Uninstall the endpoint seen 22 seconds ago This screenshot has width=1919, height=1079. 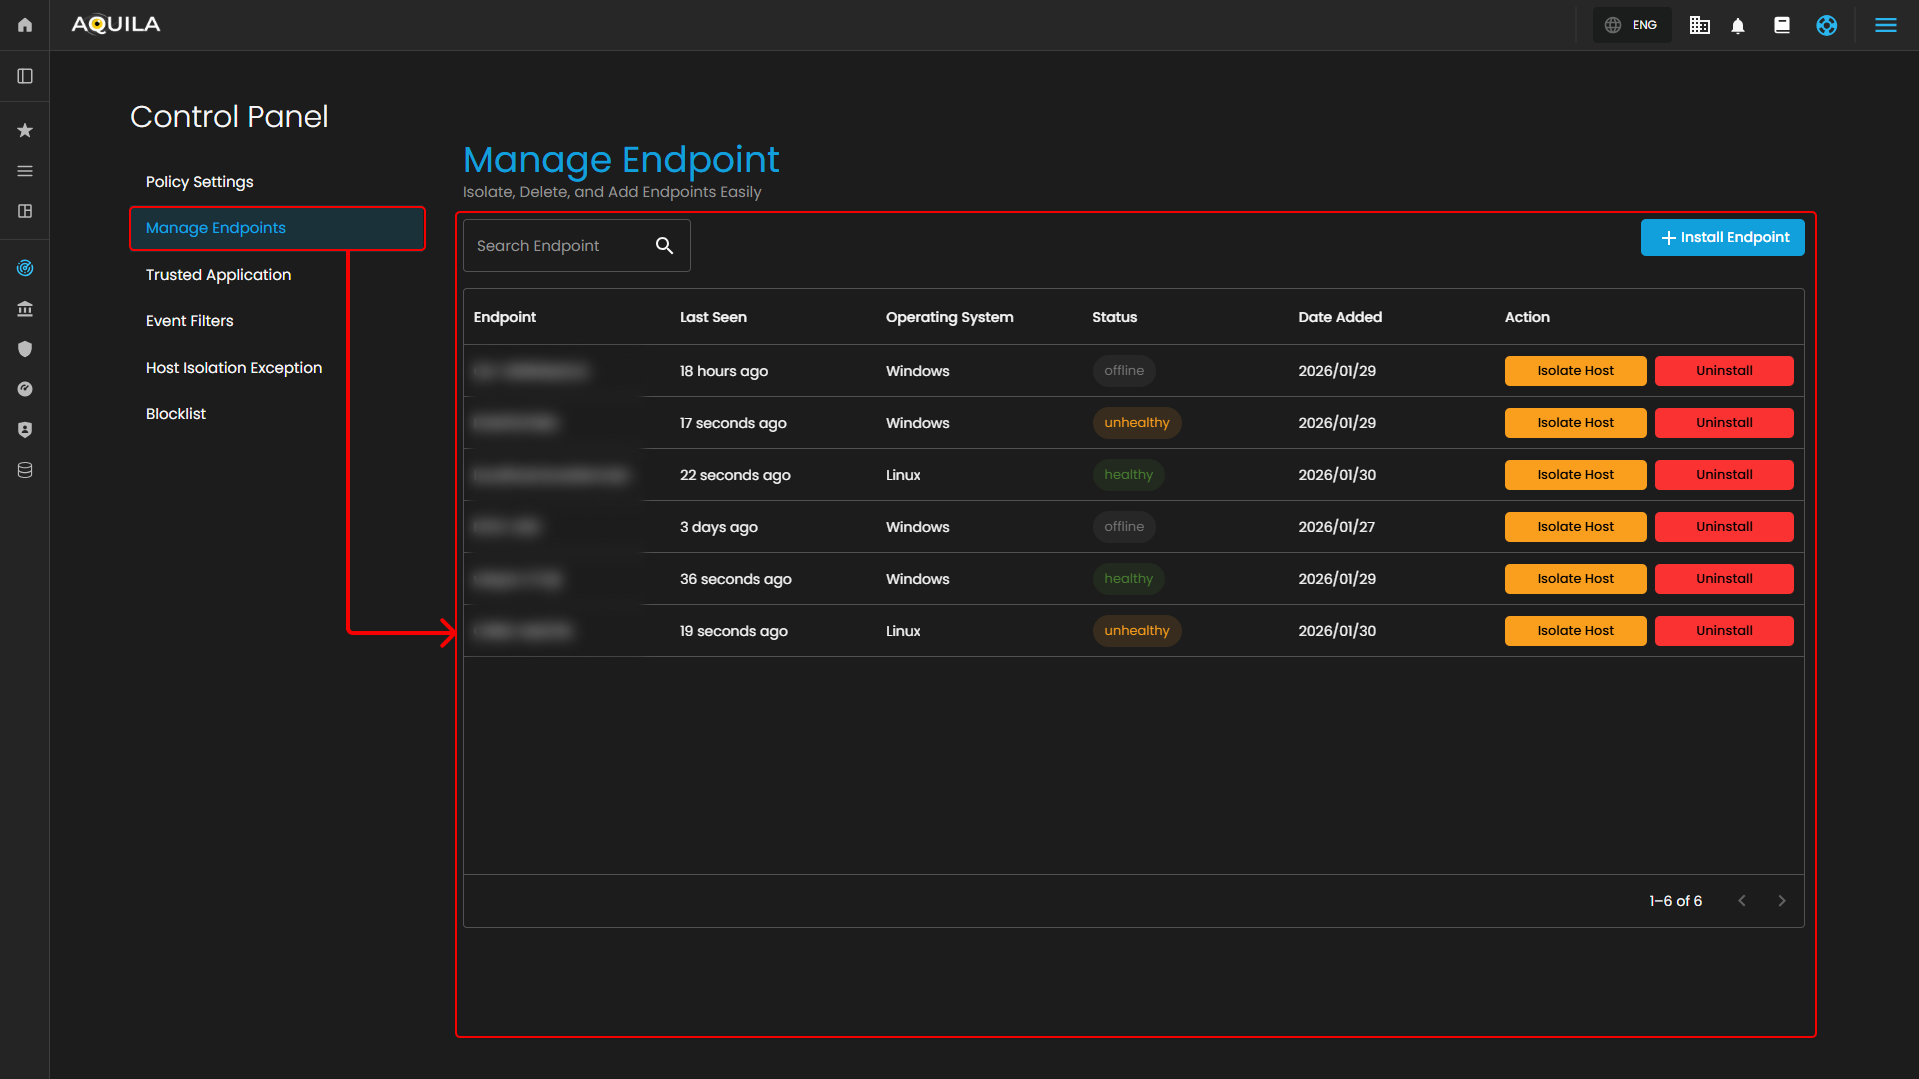point(1723,475)
